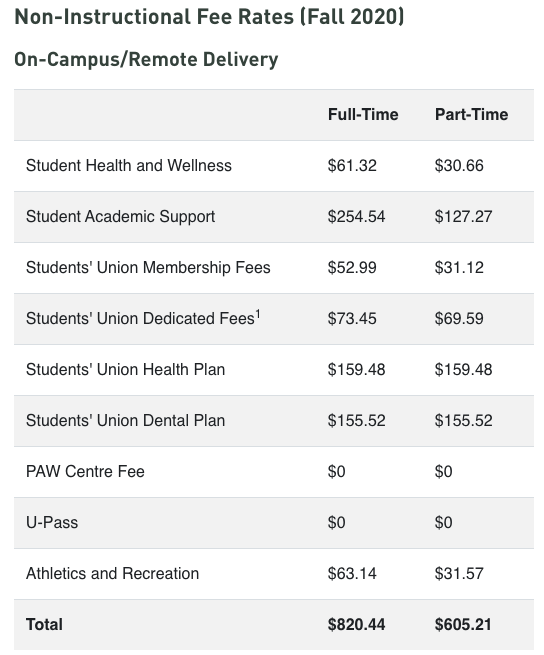Click the Part-Time column header

tap(472, 114)
